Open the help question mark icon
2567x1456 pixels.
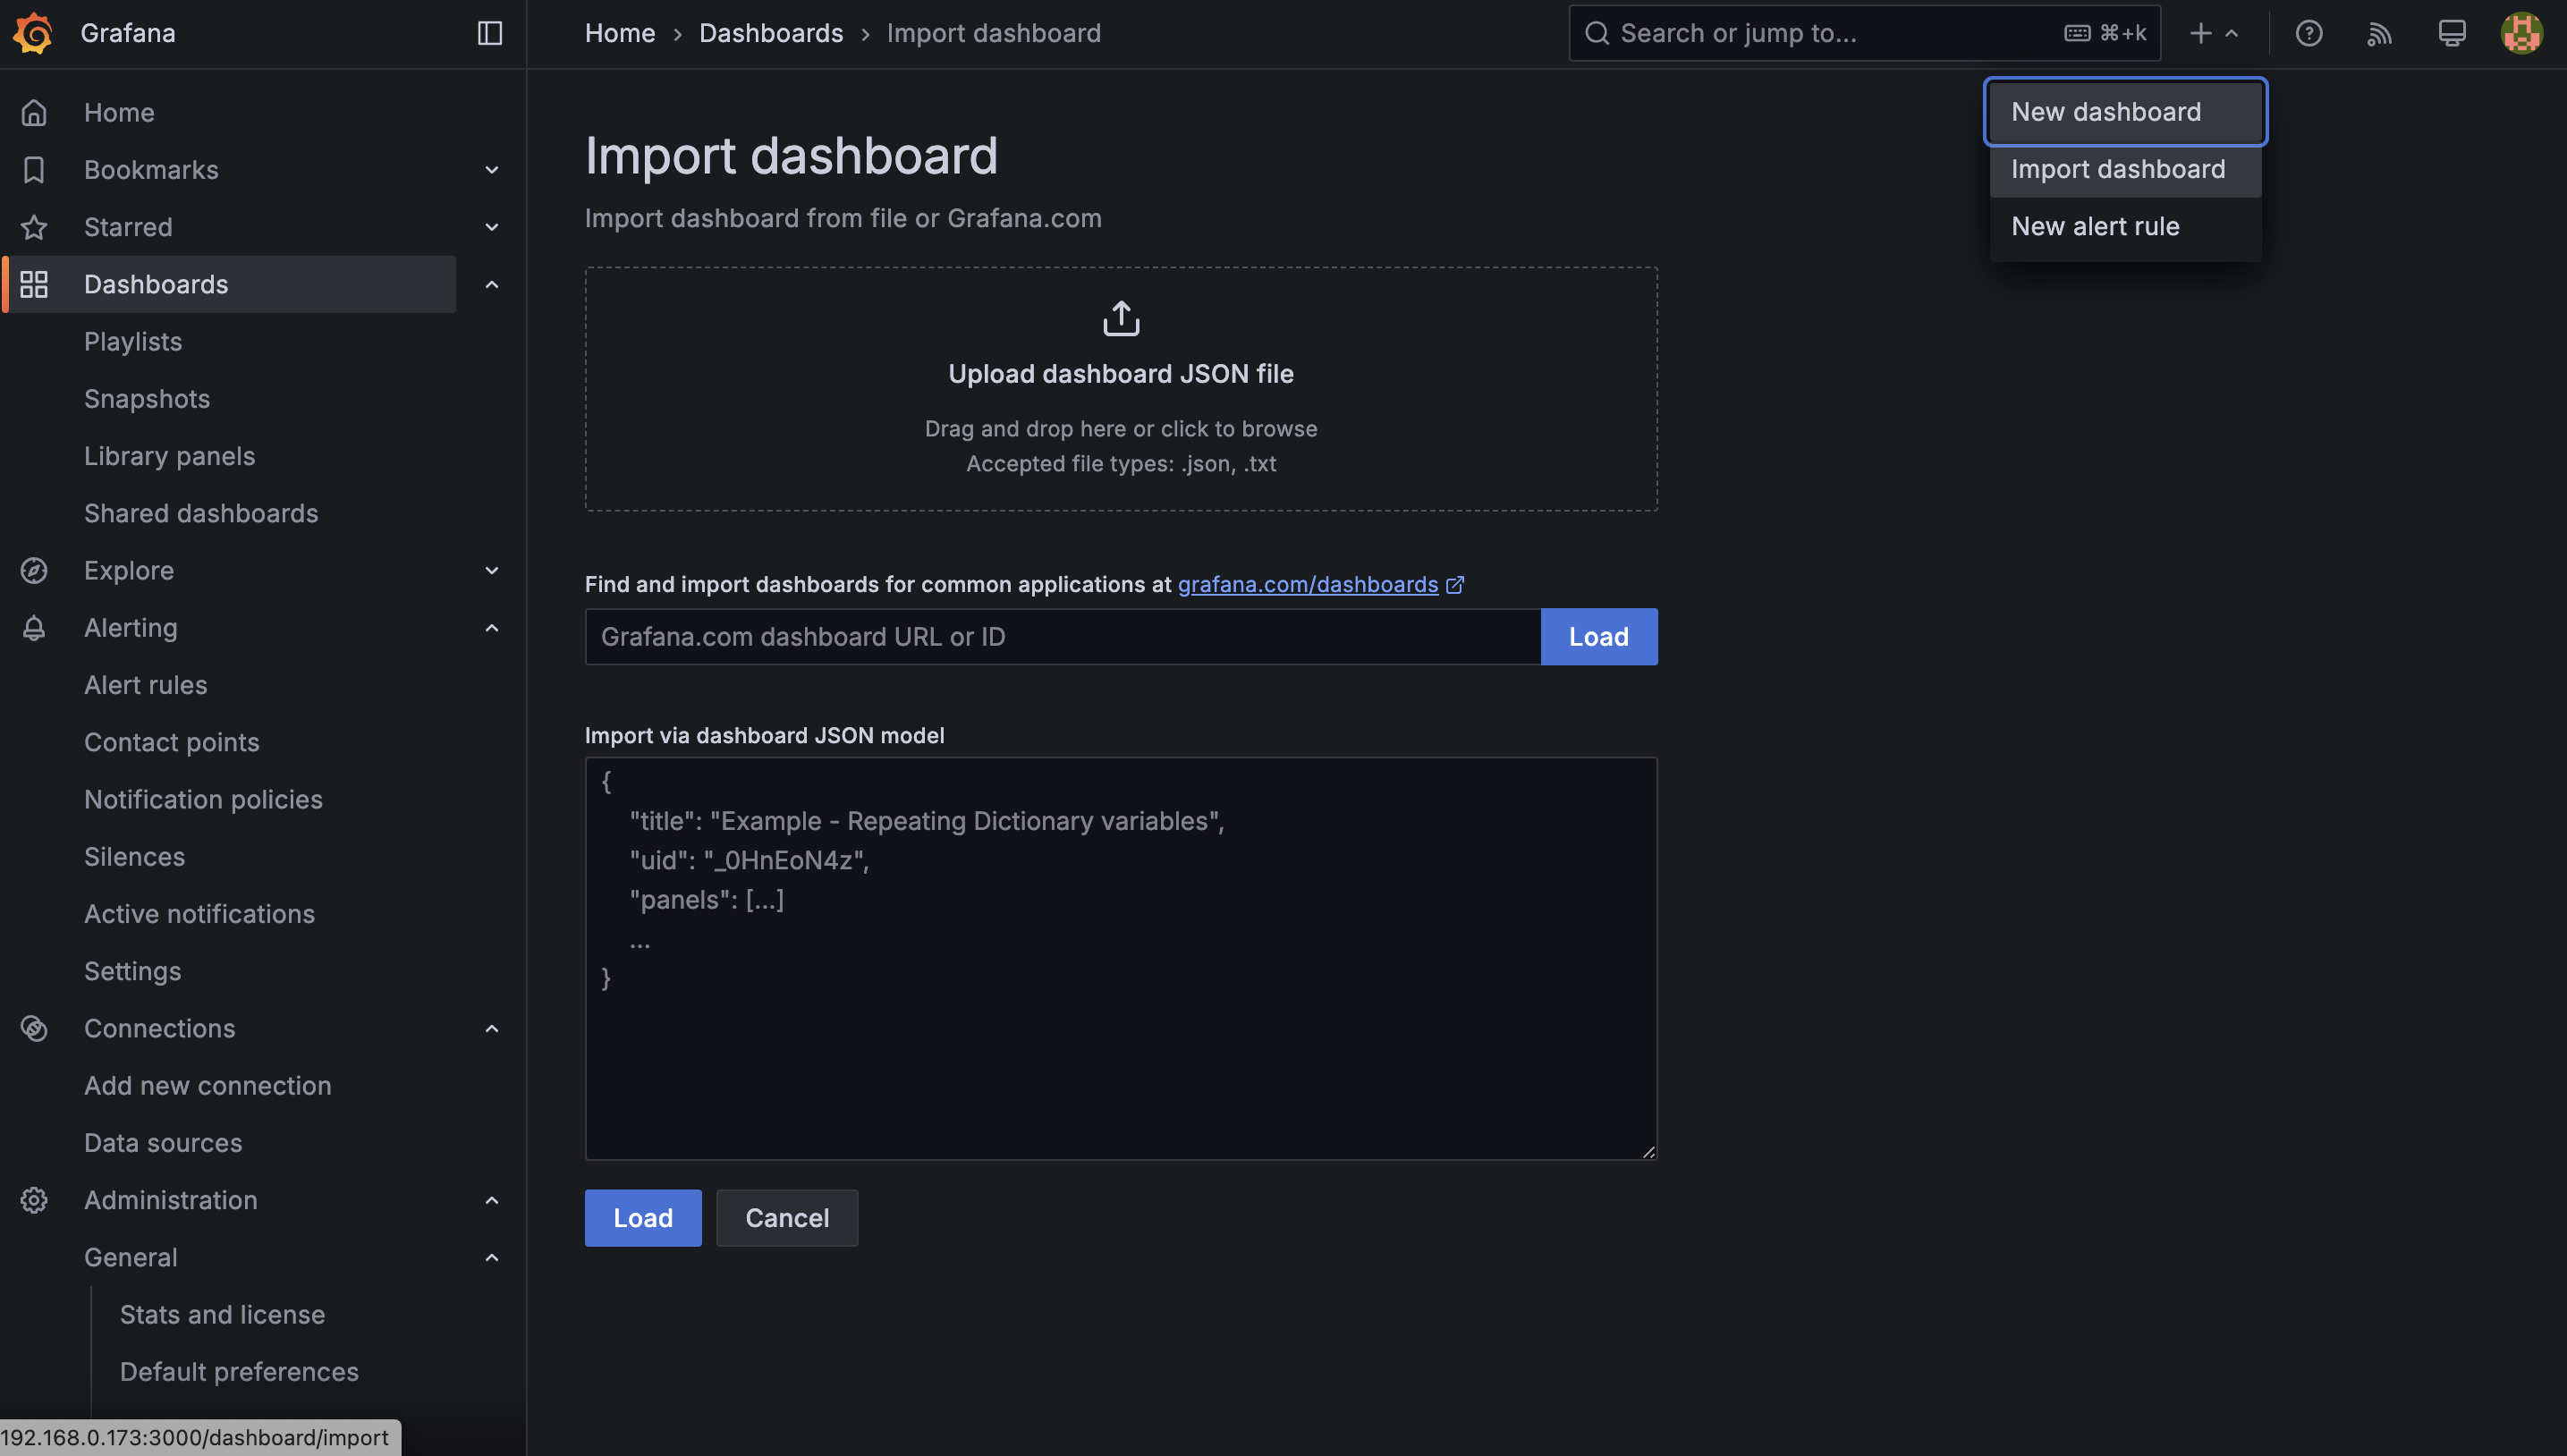[x=2308, y=33]
